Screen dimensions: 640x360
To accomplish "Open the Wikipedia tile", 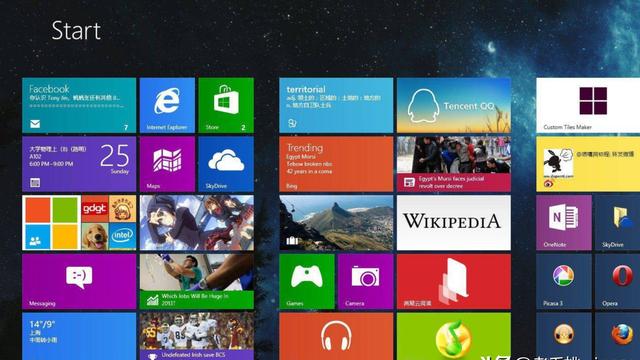I will pyautogui.click(x=454, y=223).
